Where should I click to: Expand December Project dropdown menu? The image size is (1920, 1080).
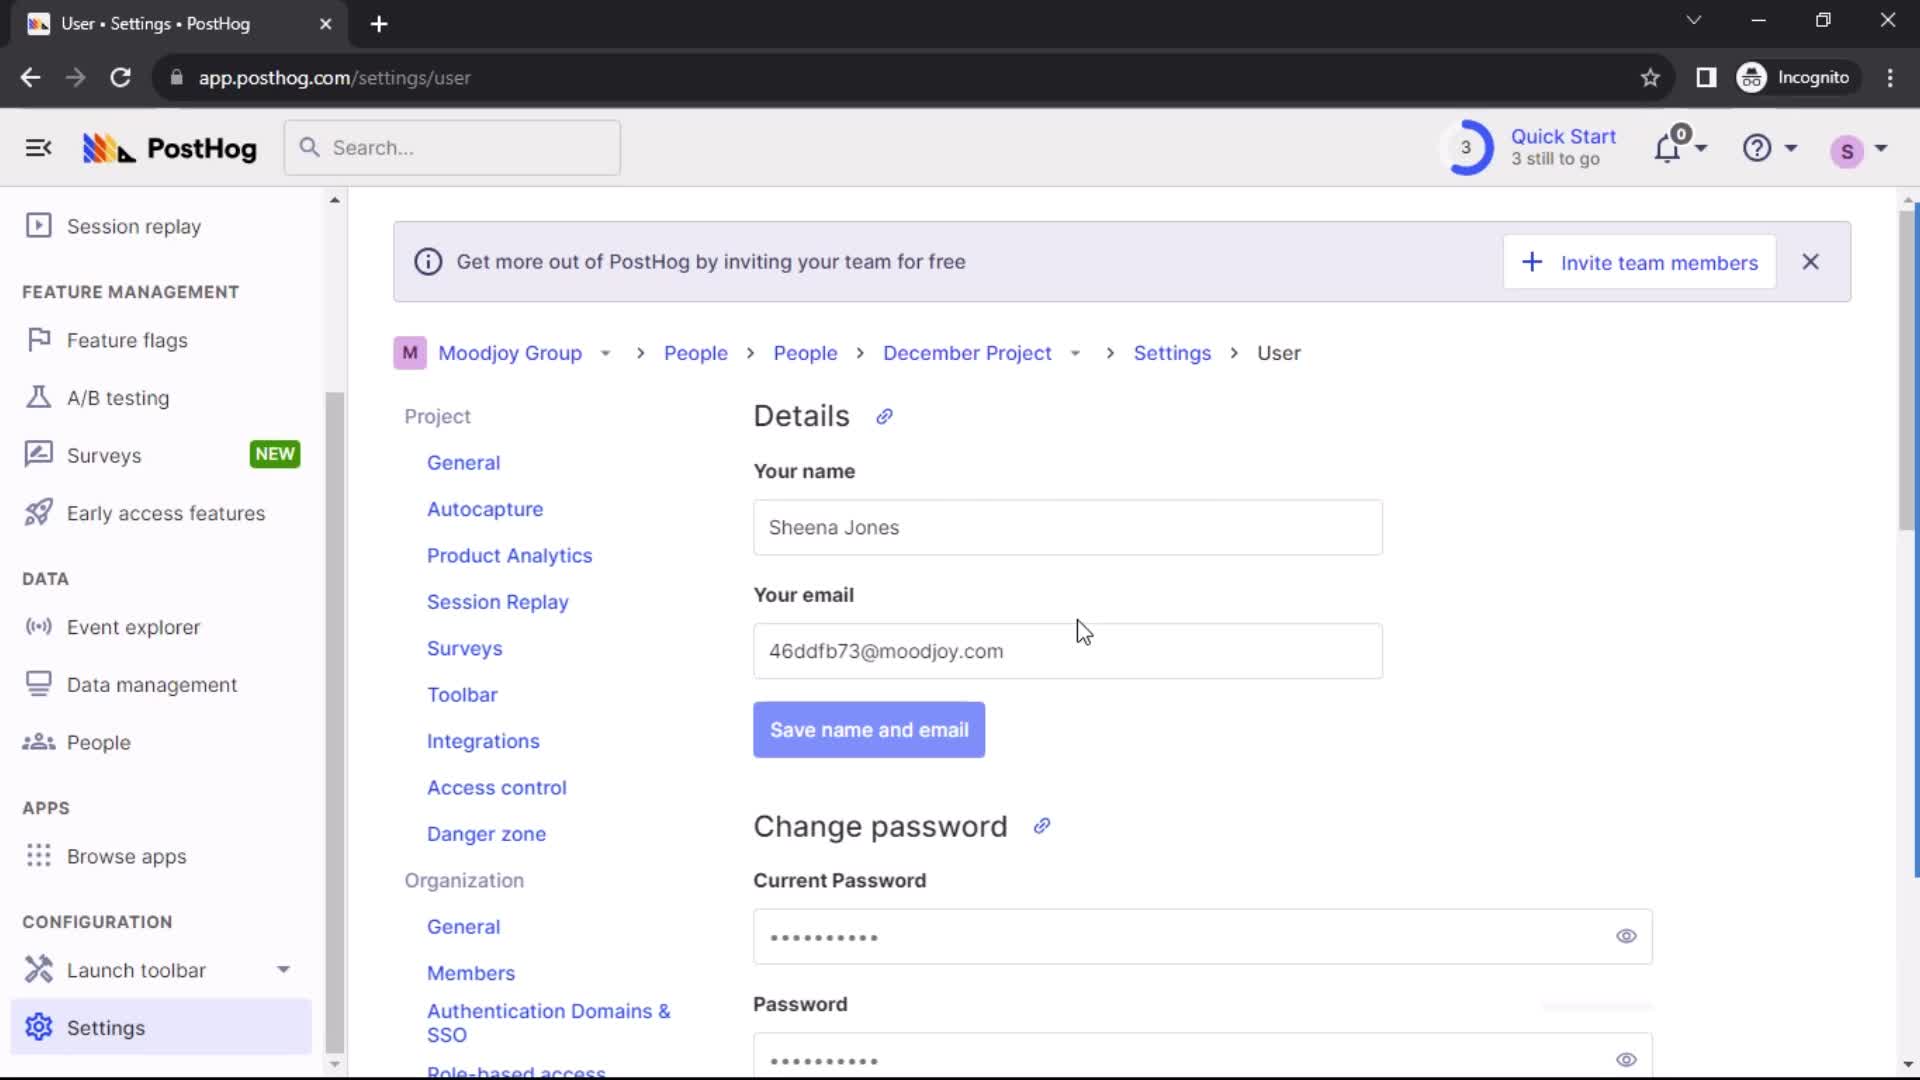click(1076, 352)
